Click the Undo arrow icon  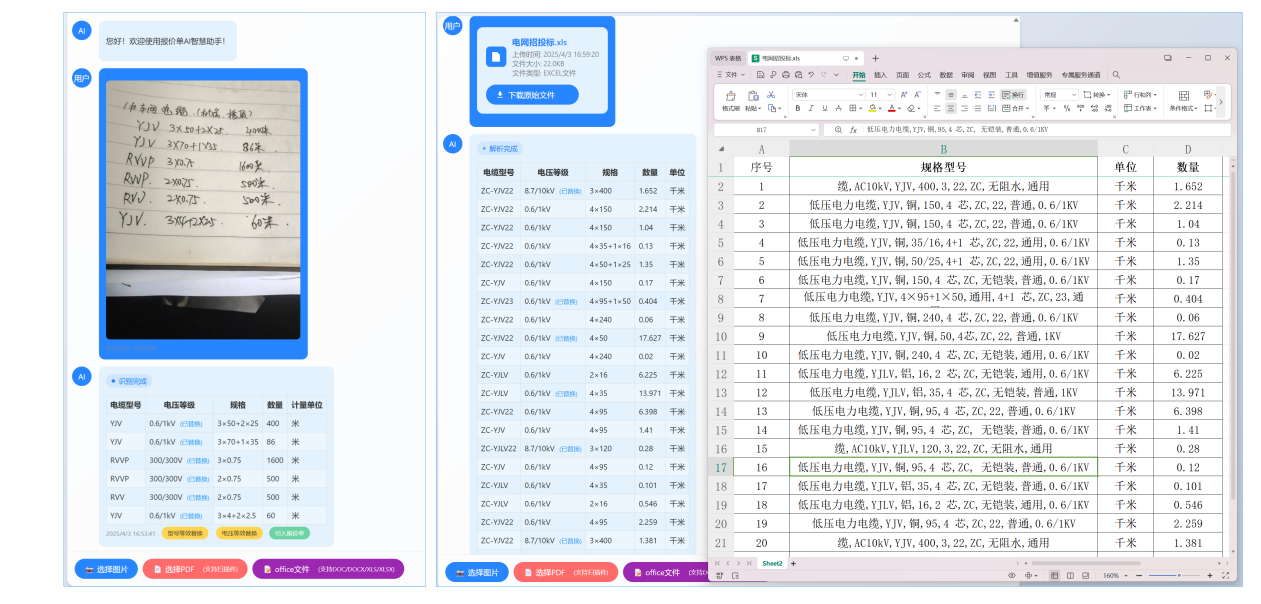[x=811, y=75]
